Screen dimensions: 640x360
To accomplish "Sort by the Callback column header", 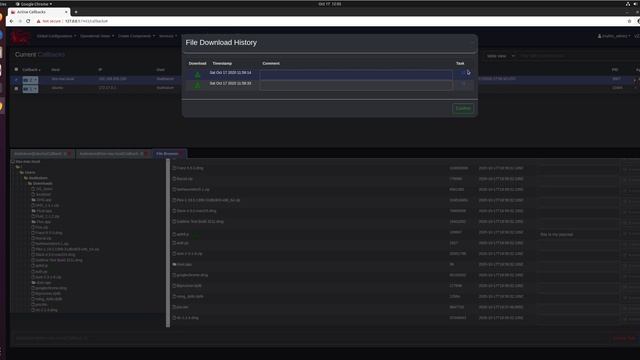I will [31, 70].
